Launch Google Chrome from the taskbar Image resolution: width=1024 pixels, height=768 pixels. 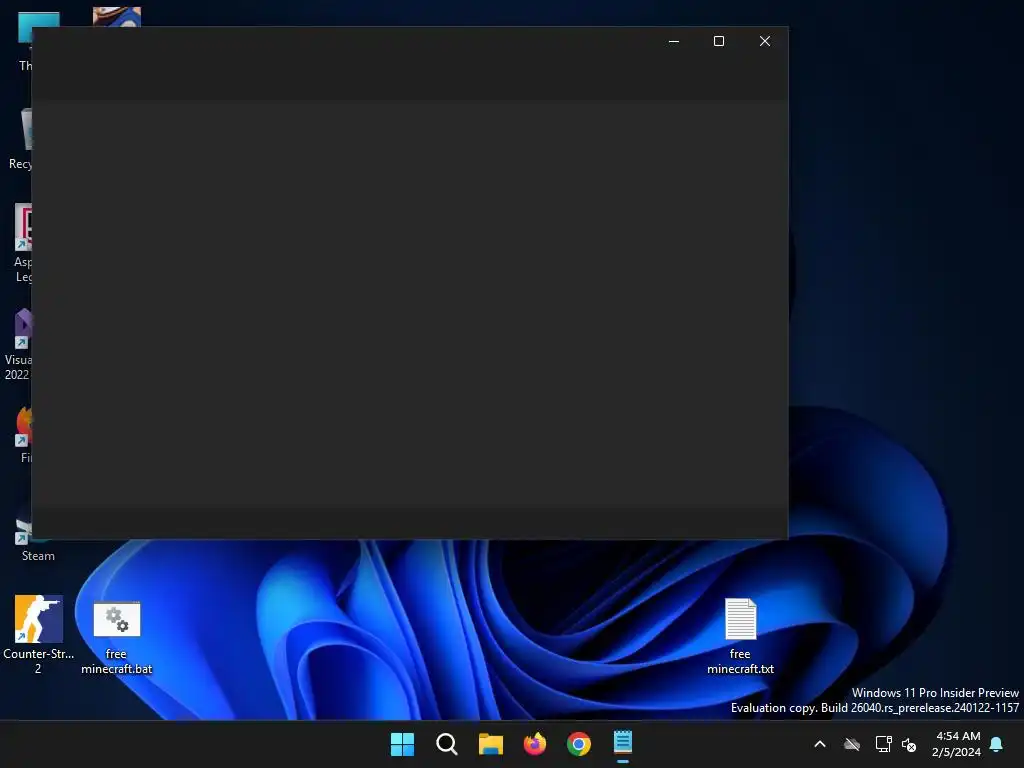point(579,744)
